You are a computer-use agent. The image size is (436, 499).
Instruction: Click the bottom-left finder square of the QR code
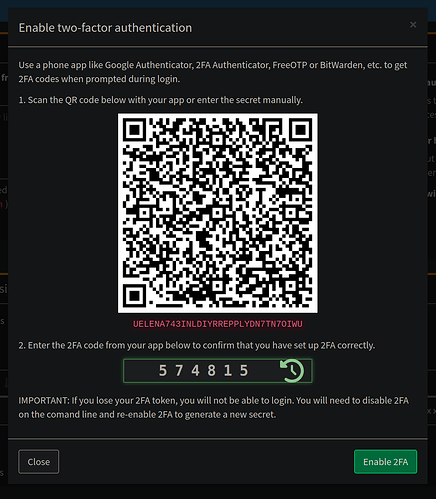(134, 296)
